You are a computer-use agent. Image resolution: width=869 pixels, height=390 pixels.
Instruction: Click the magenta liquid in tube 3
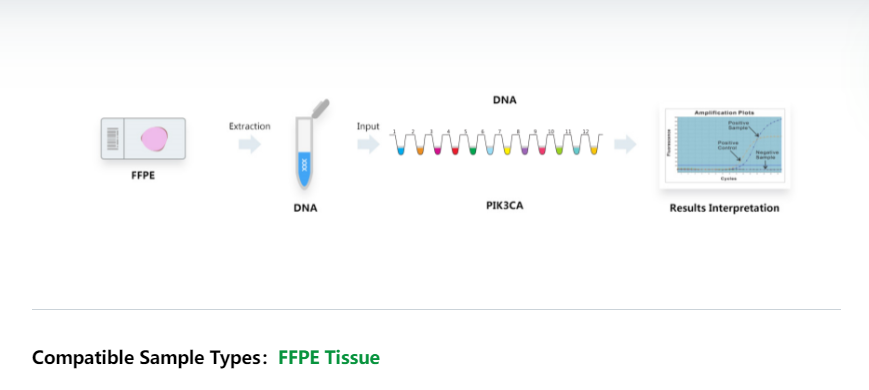(x=437, y=151)
